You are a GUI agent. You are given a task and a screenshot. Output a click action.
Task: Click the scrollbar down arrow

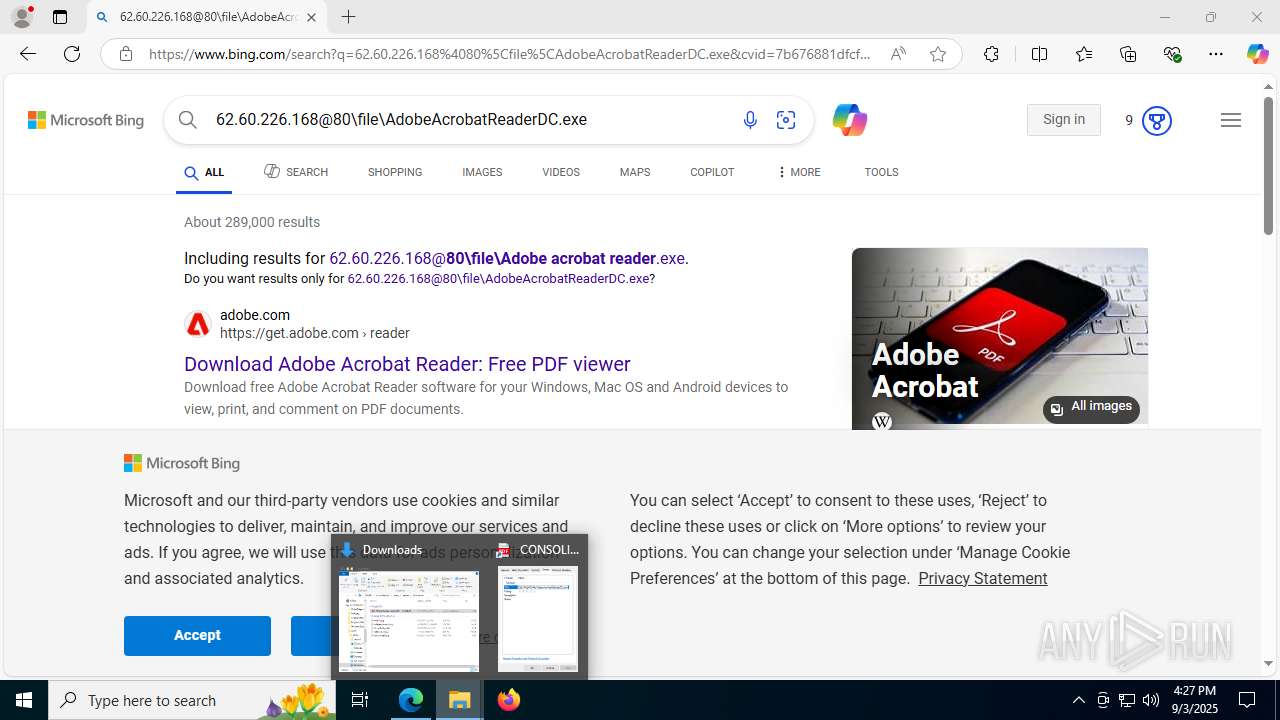[x=1268, y=663]
